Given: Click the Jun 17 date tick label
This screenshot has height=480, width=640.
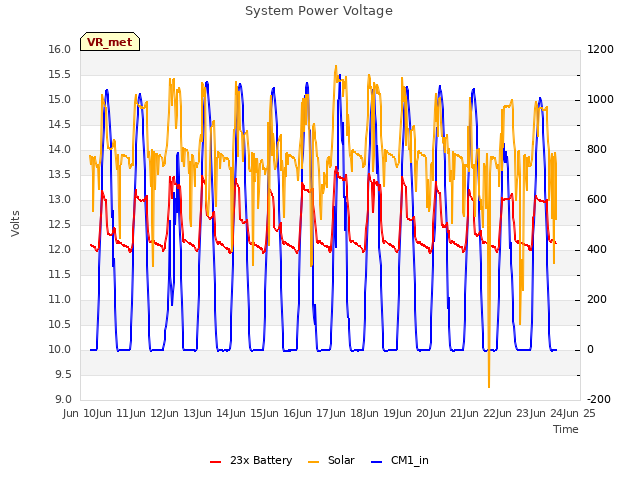Looking at the screenshot, I should 314,413.
